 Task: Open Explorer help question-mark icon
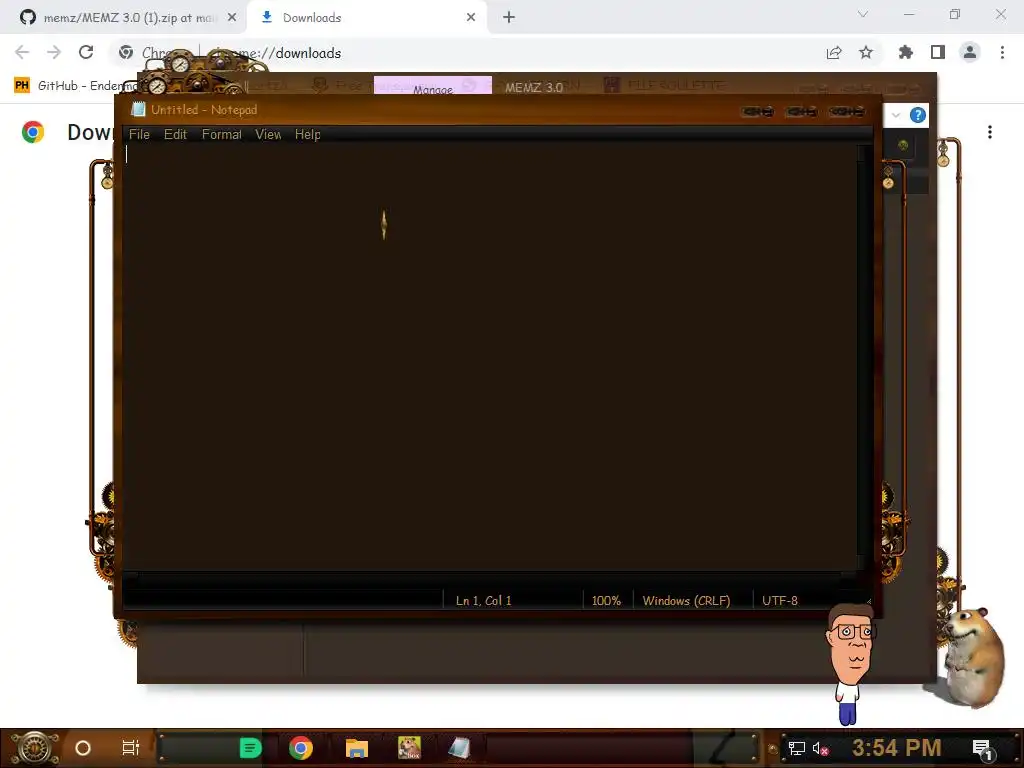point(918,116)
